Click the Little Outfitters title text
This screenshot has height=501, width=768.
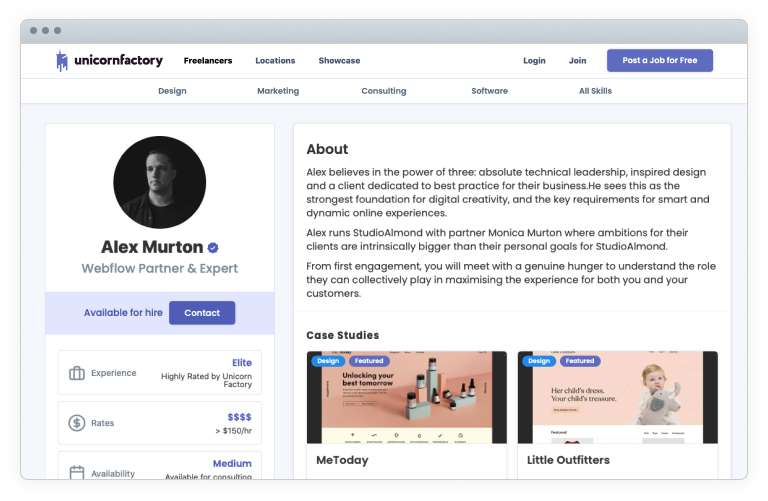[x=568, y=460]
